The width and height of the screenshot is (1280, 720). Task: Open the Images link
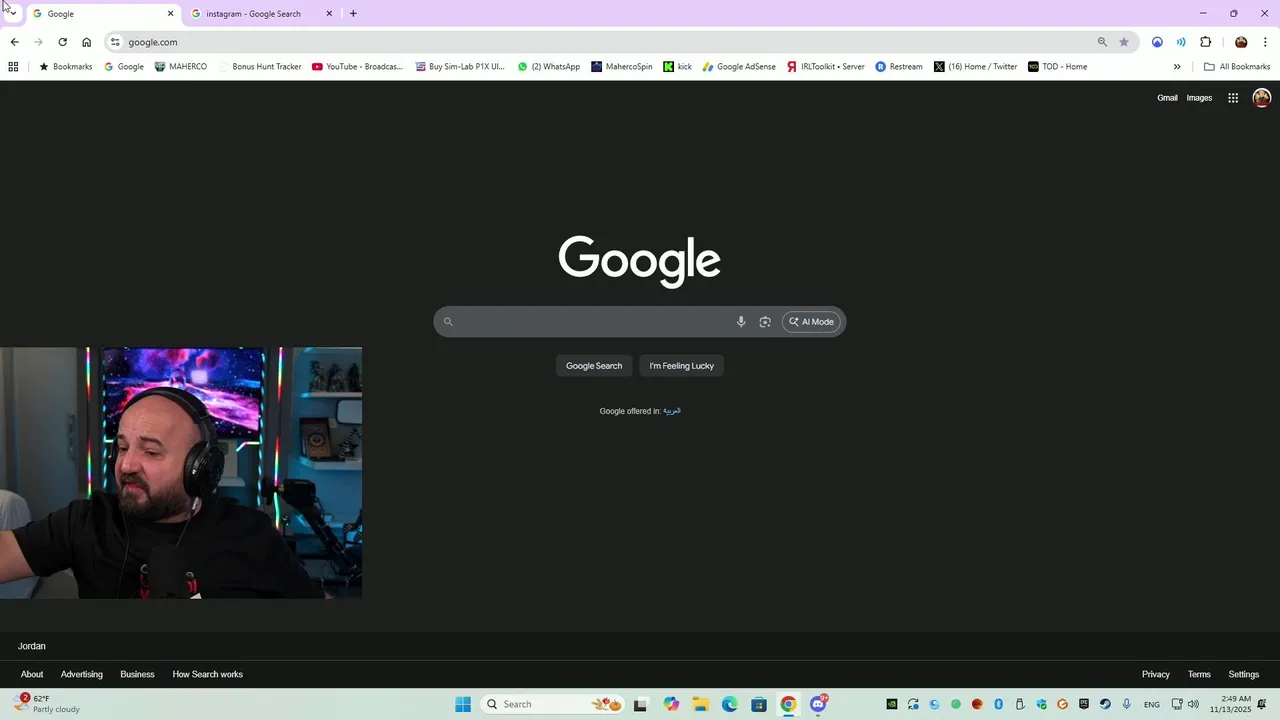(1199, 98)
